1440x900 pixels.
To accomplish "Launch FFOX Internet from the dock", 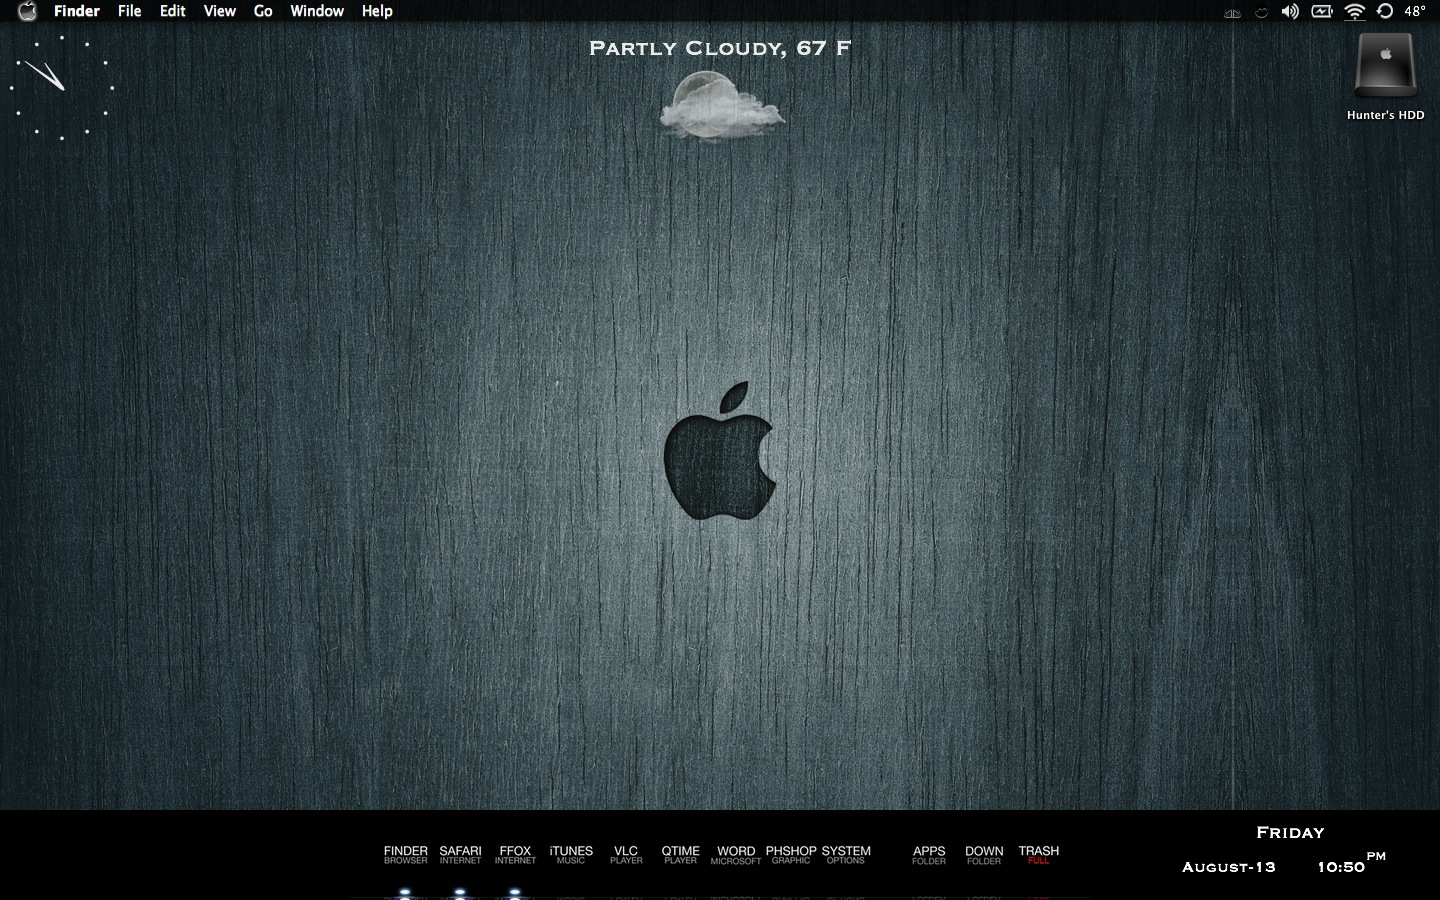I will pyautogui.click(x=515, y=854).
